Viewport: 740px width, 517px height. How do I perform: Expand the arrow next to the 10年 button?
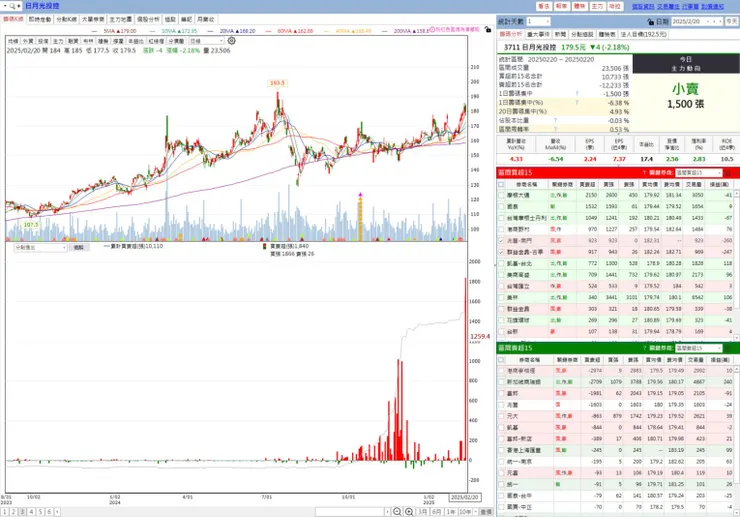pyautogui.click(x=476, y=512)
